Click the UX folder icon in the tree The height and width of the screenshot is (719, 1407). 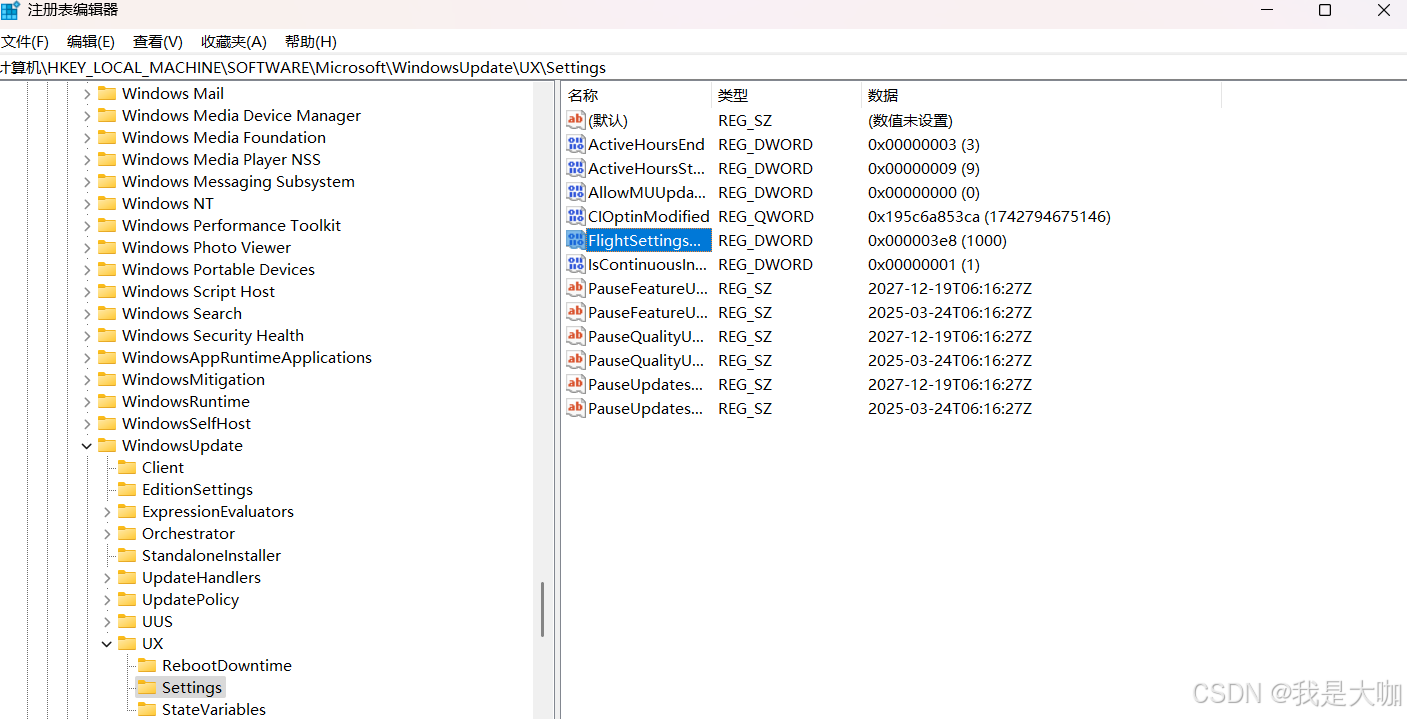point(129,643)
